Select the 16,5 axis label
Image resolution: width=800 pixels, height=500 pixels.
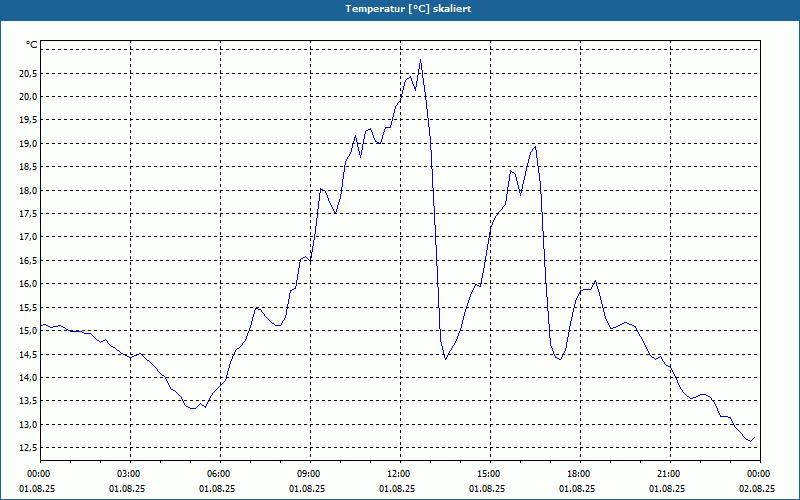pyautogui.click(x=28, y=261)
